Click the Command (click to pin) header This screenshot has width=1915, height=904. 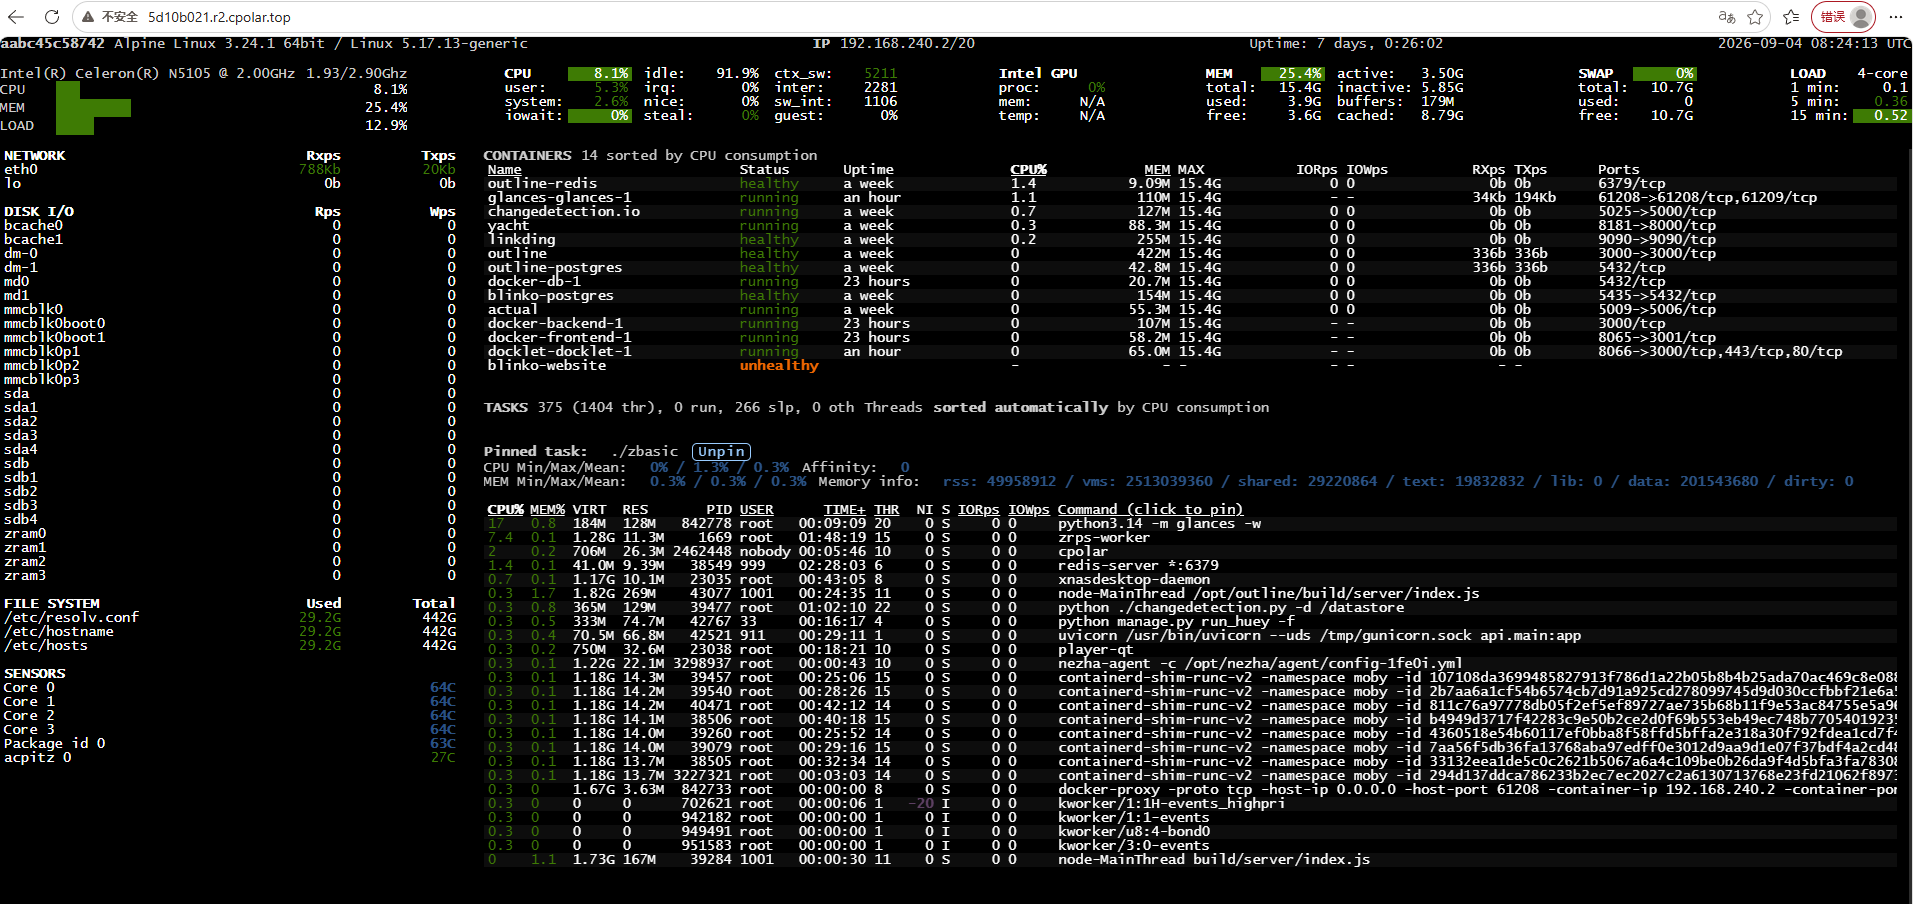(1150, 510)
